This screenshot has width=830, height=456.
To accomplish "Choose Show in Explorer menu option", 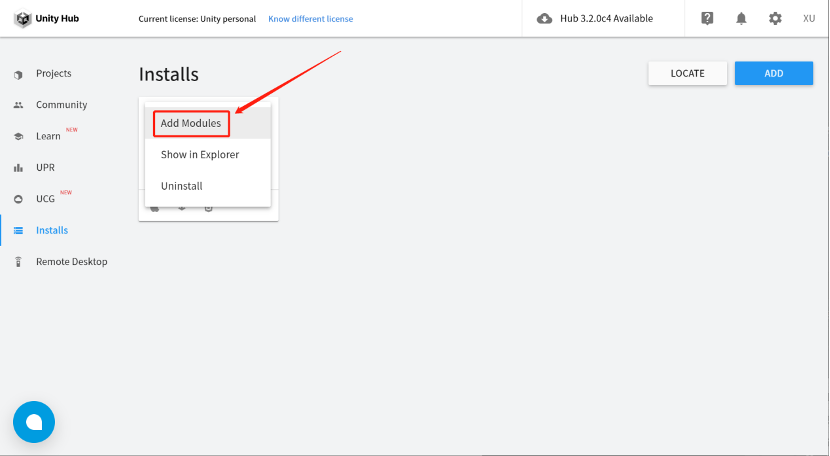I will pyautogui.click(x=200, y=155).
